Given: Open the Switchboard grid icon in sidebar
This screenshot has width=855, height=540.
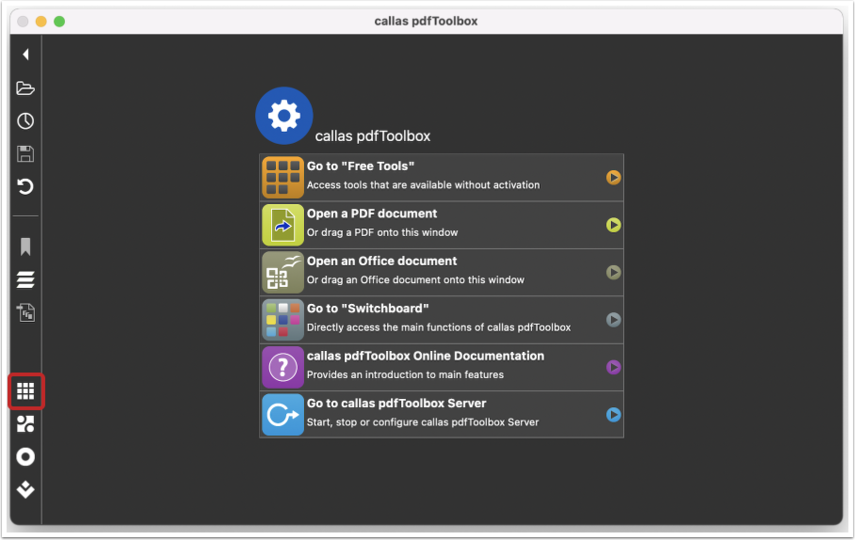Looking at the screenshot, I should tap(26, 391).
